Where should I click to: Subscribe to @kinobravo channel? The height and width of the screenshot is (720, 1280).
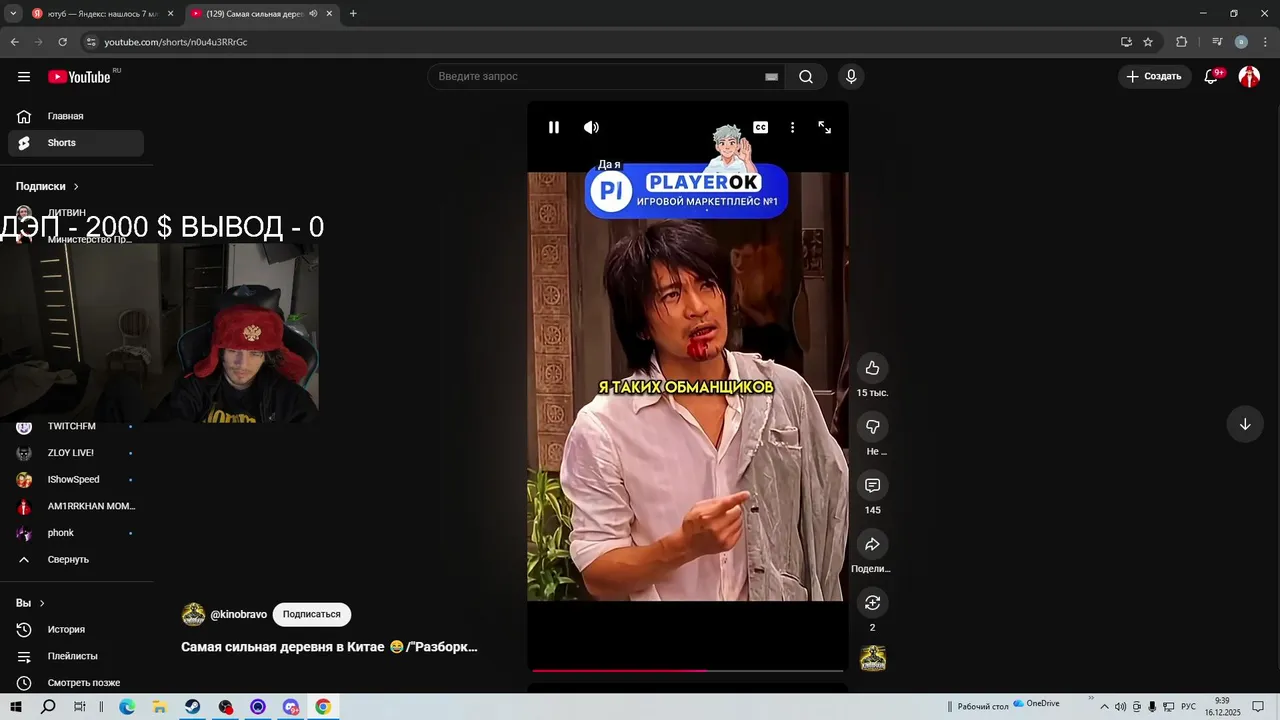[311, 614]
